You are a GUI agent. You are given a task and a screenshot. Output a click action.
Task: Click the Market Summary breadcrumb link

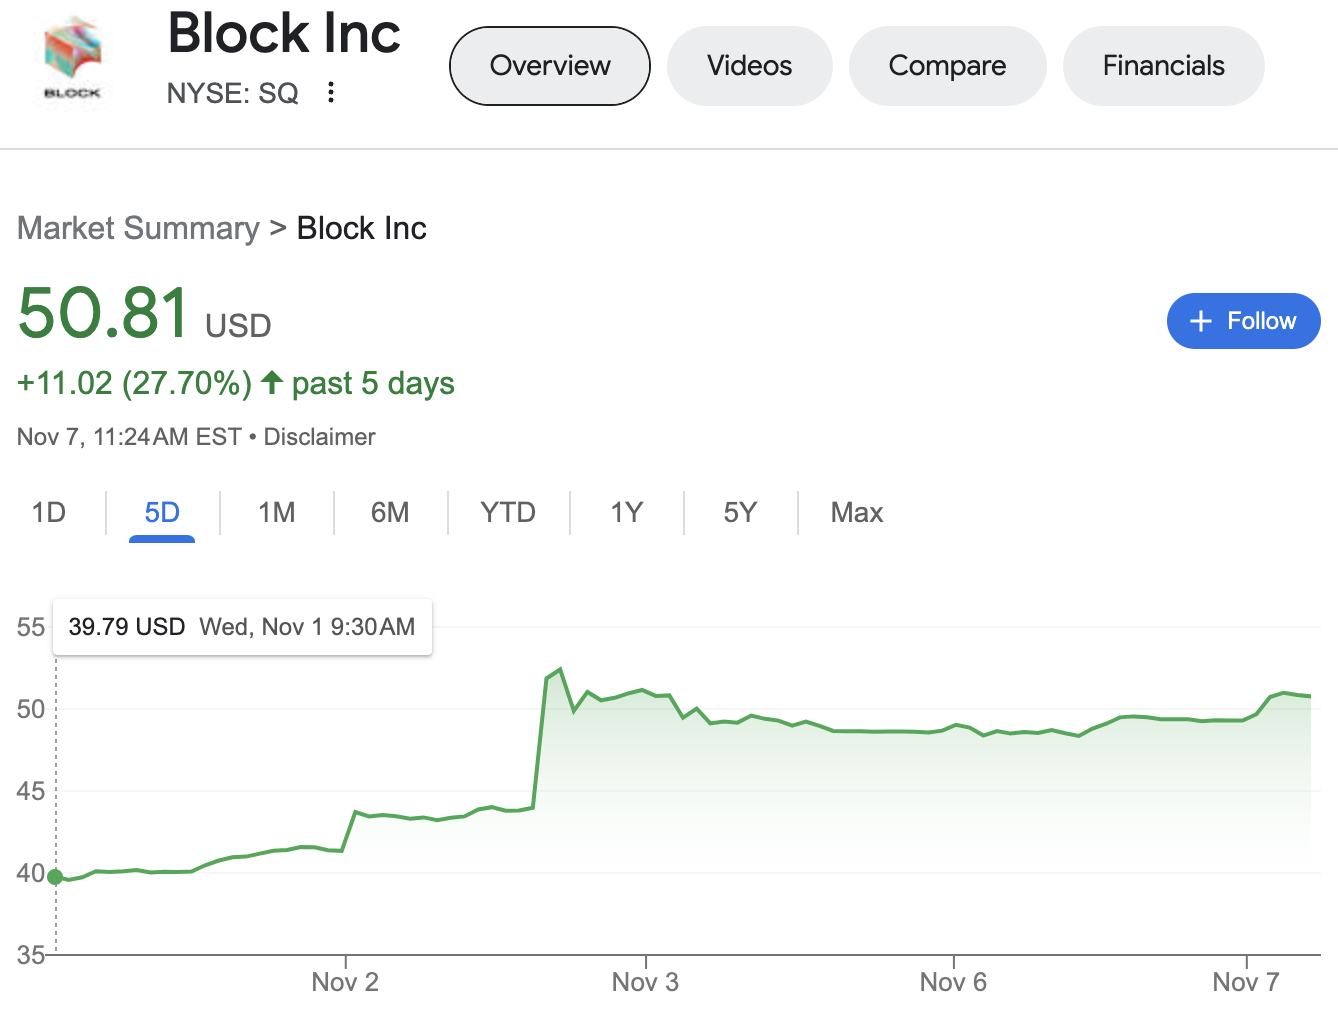click(138, 228)
